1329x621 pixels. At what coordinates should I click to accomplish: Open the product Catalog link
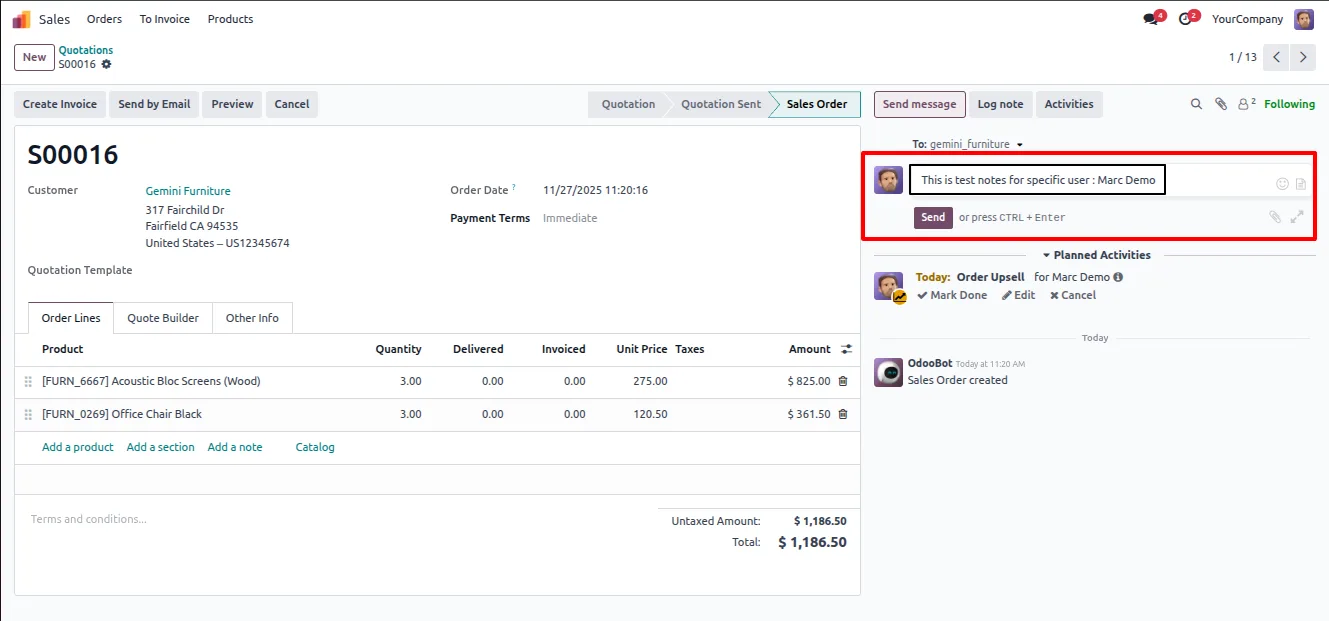(315, 447)
